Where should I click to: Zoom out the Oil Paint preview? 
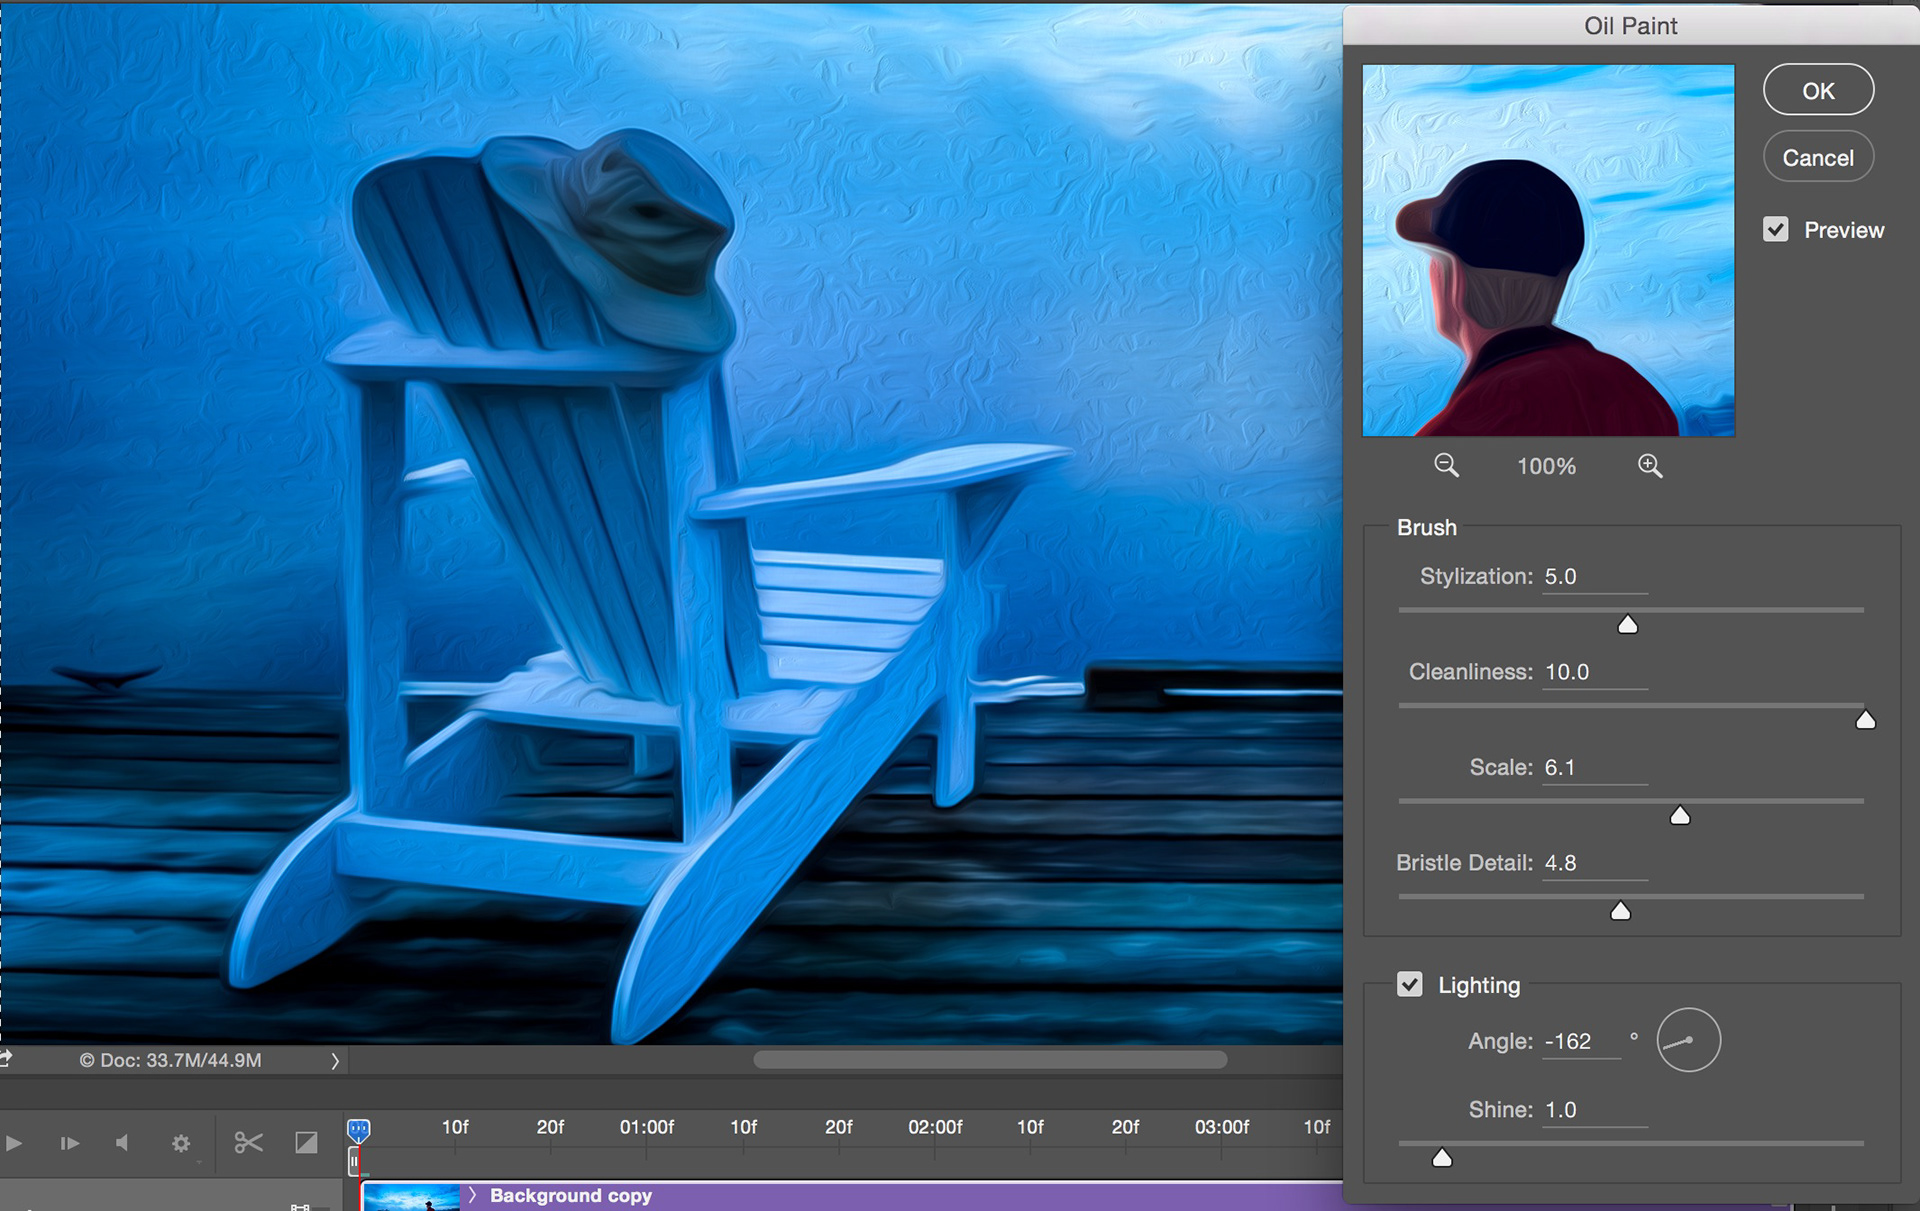click(1446, 466)
